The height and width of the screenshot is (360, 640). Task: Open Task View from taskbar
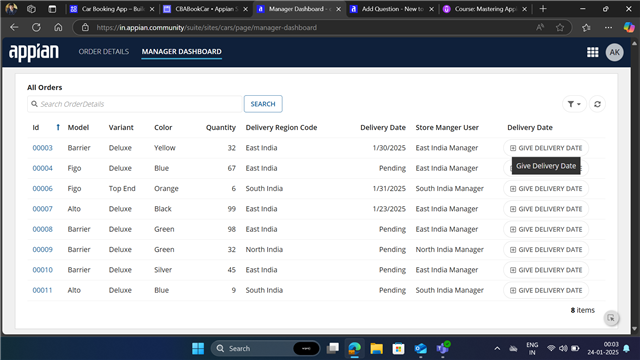(x=333, y=349)
